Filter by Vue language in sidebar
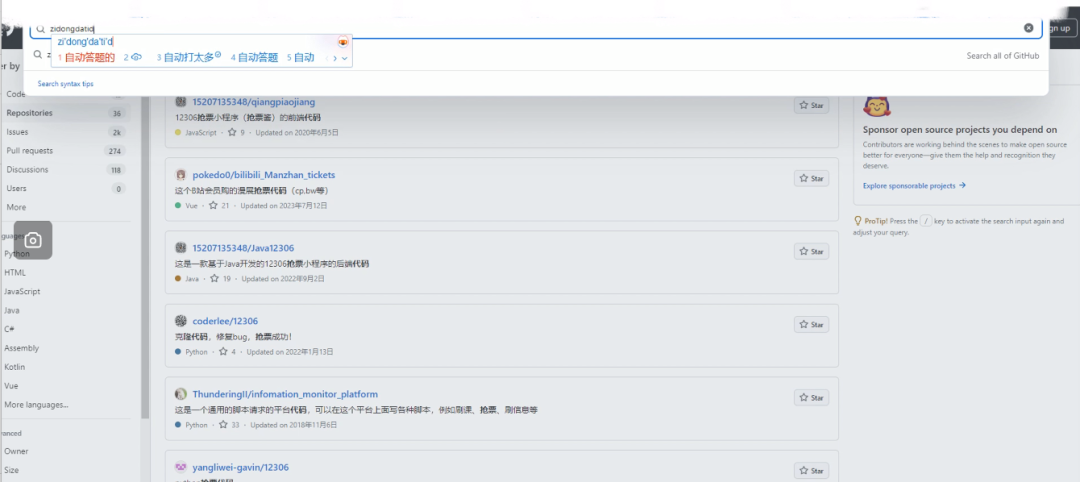1080x482 pixels. click(11, 386)
